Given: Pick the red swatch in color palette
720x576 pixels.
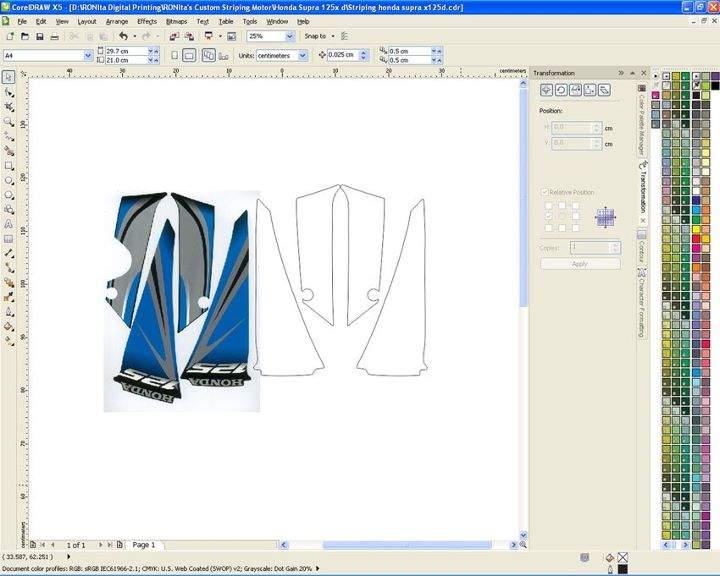Looking at the screenshot, I should (696, 239).
